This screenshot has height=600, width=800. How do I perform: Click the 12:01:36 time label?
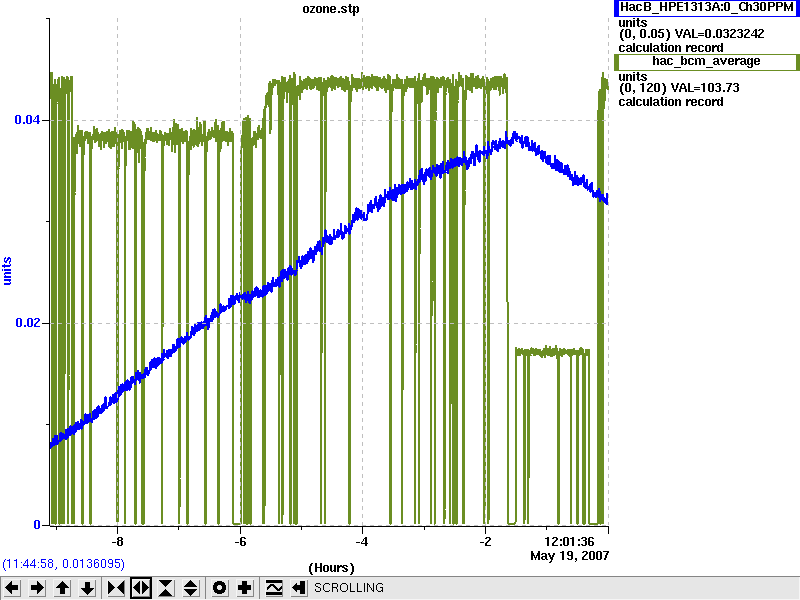(x=569, y=542)
